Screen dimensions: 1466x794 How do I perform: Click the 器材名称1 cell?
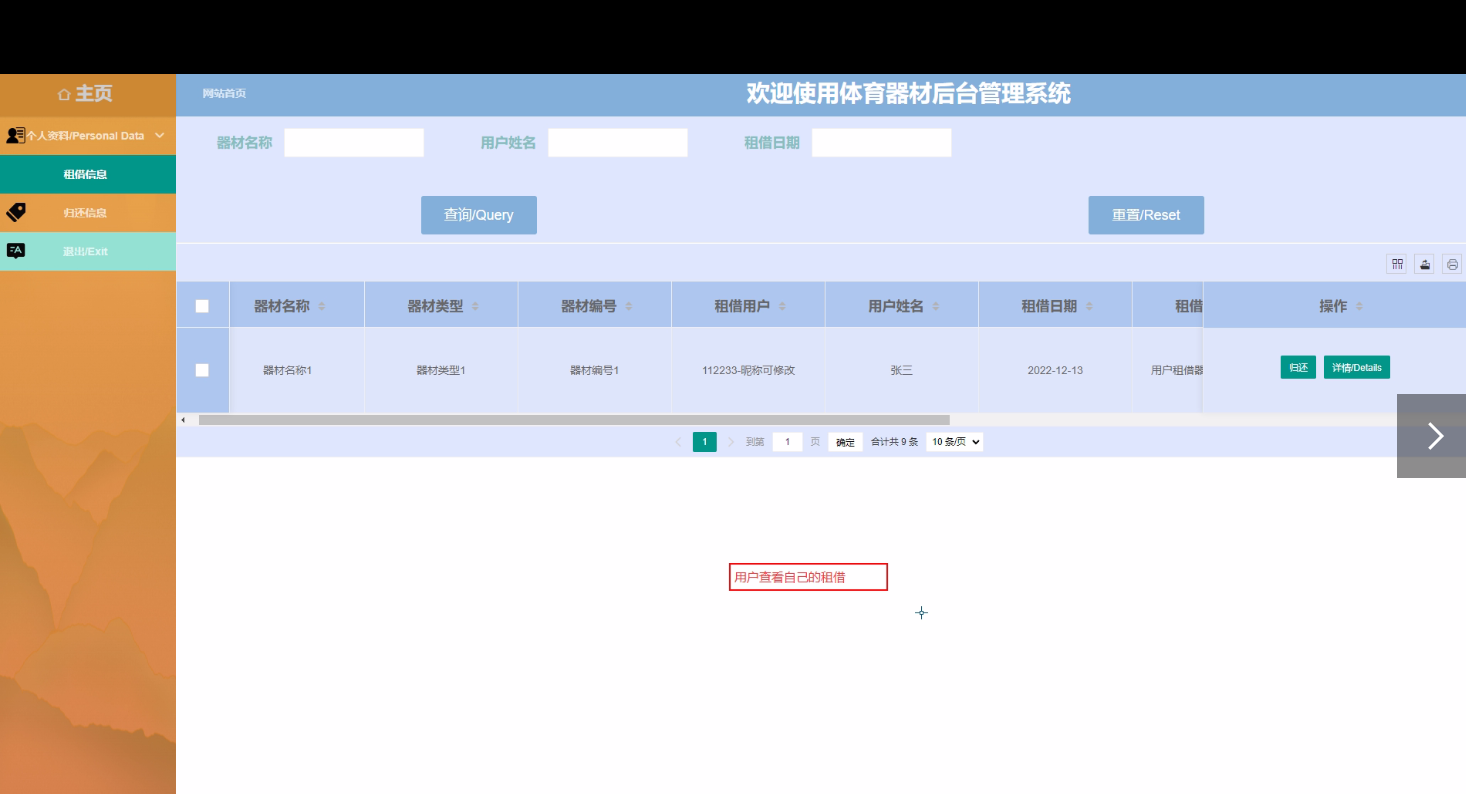pyautogui.click(x=297, y=370)
